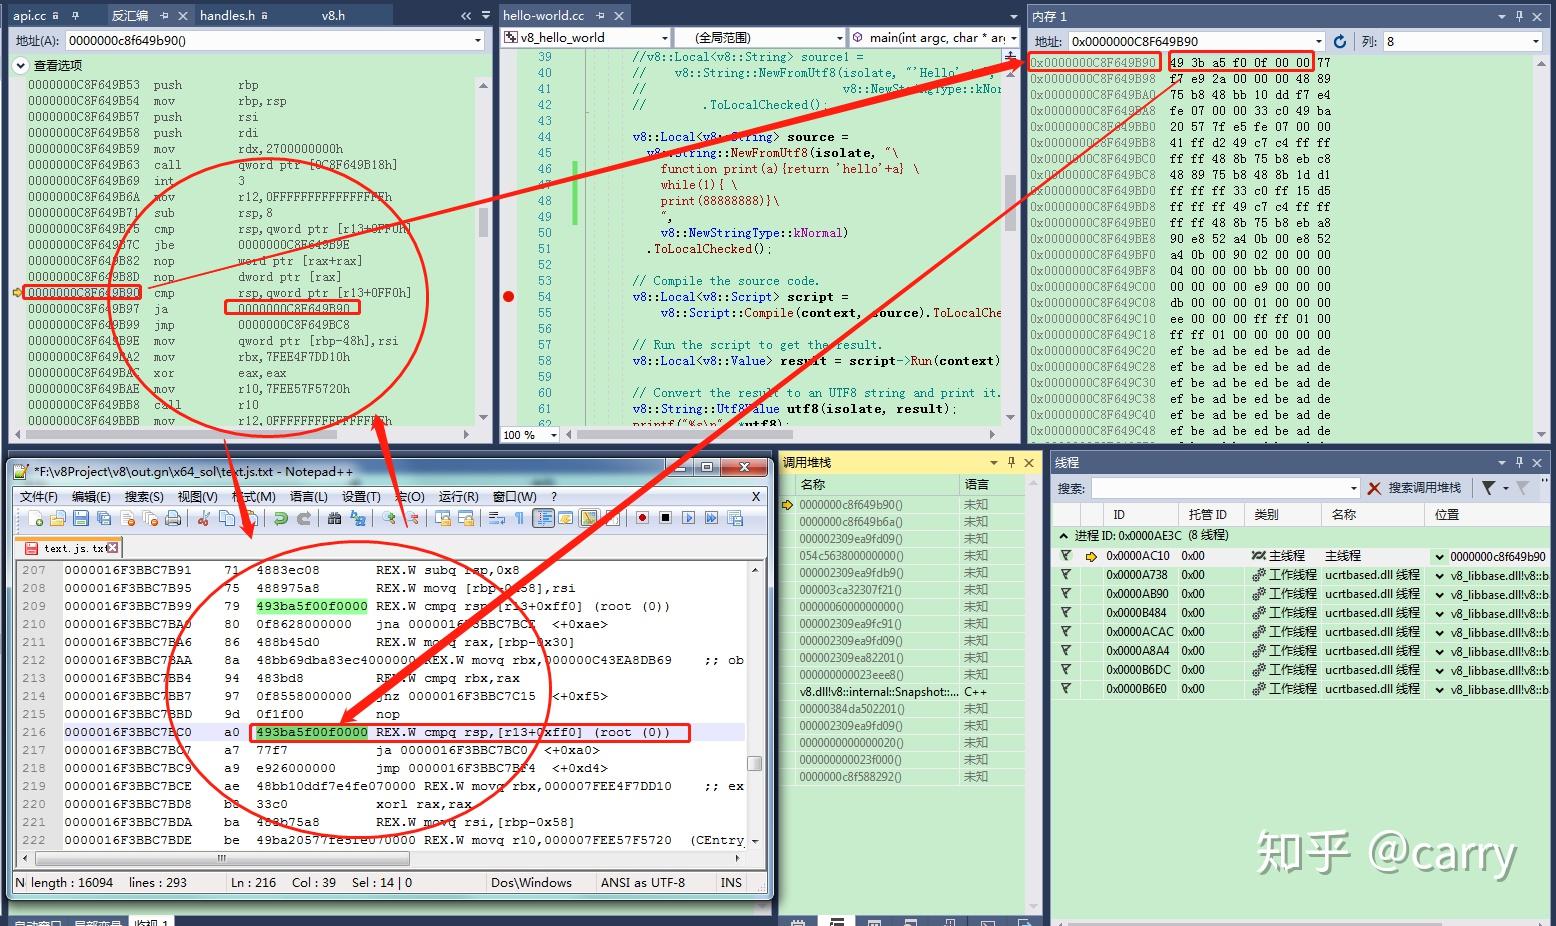Open 编辑(E) menu in Notepad++
This screenshot has width=1556, height=926.
tap(91, 497)
